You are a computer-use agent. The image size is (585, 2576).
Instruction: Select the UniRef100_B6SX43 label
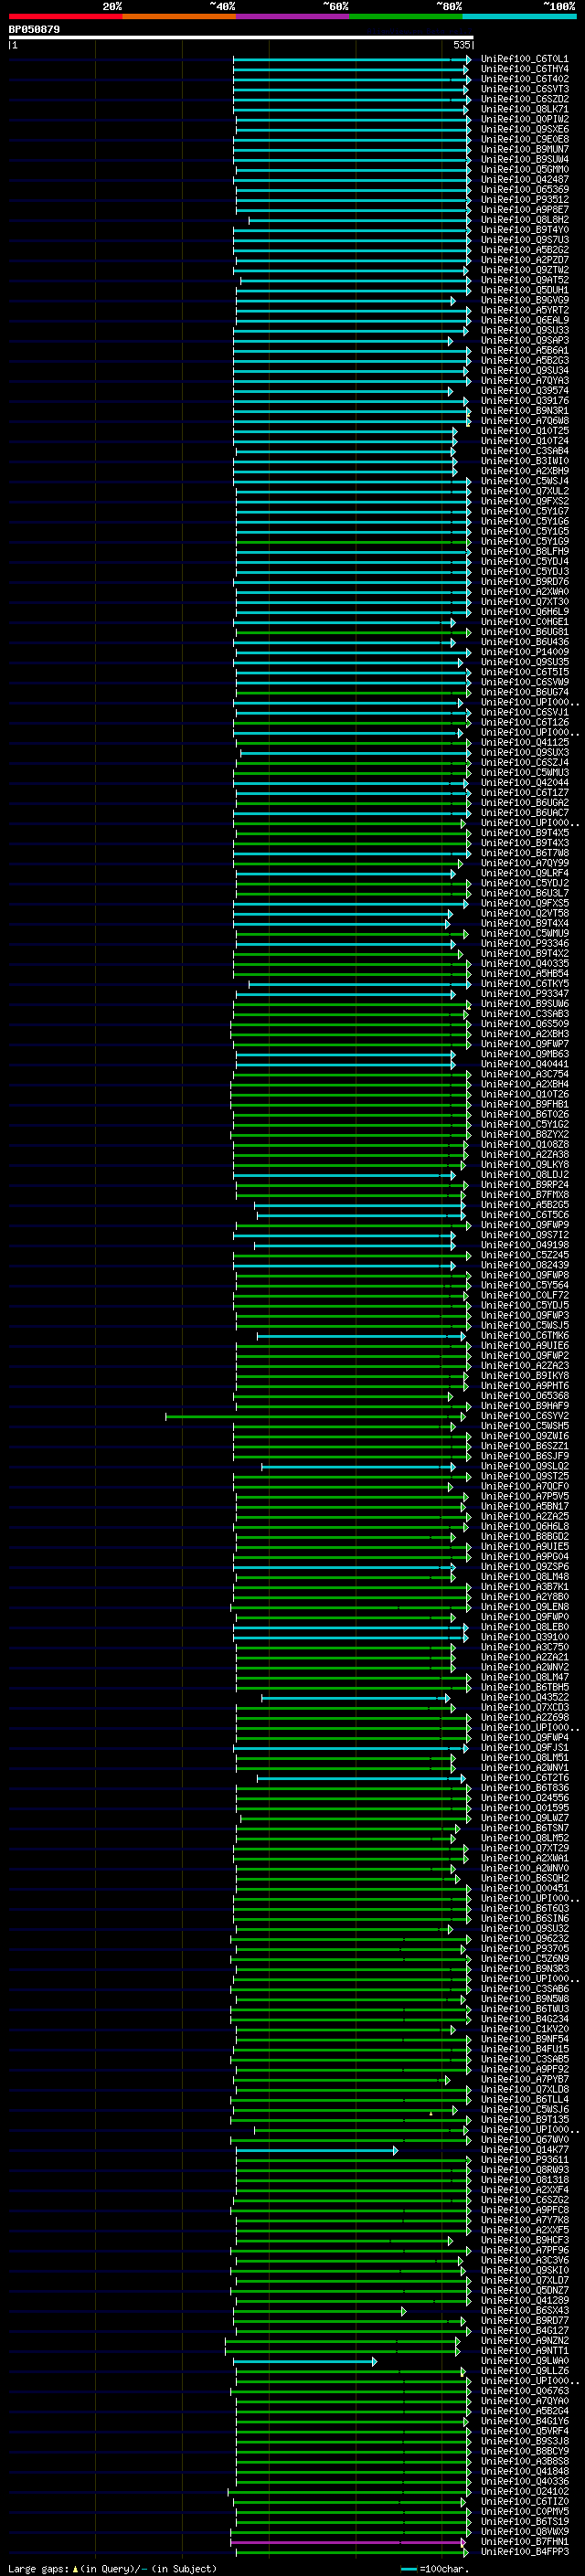click(524, 2311)
